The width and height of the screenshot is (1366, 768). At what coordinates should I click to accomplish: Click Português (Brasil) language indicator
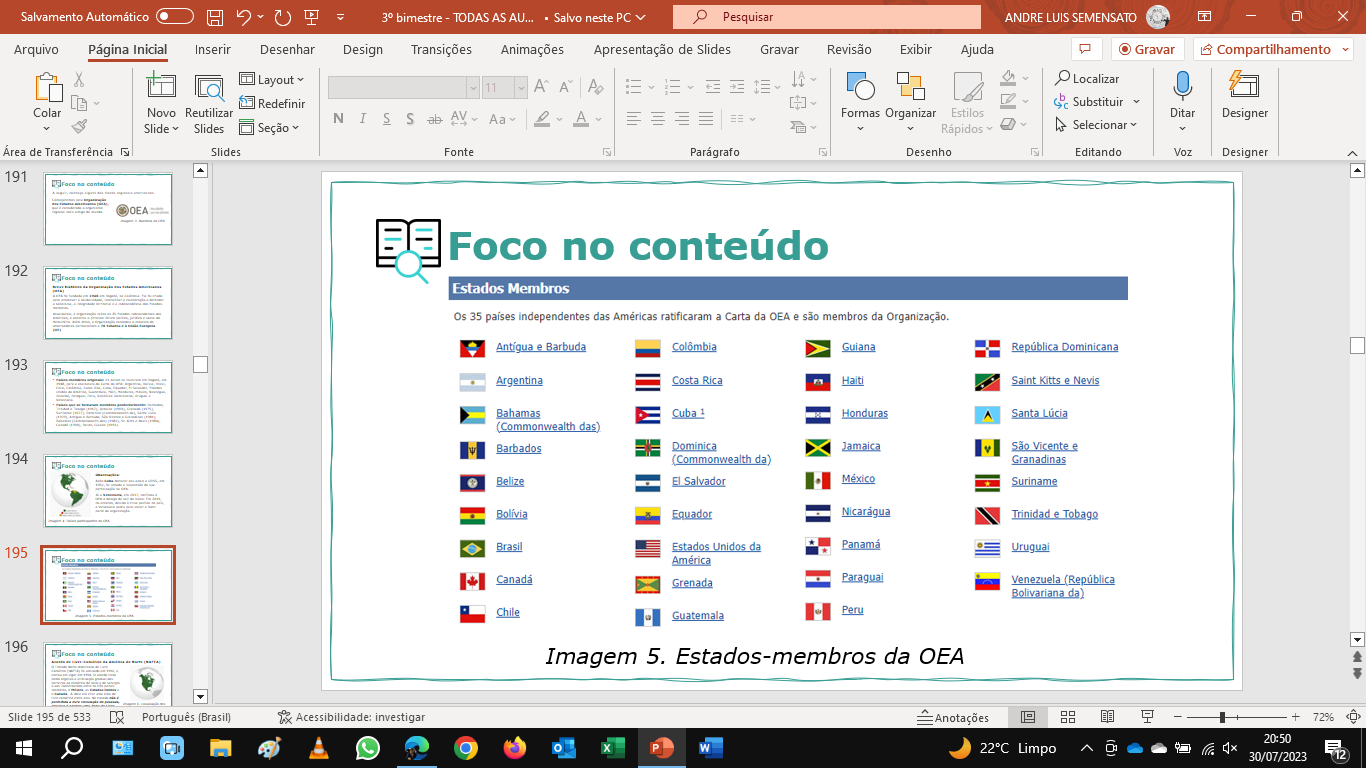(186, 717)
